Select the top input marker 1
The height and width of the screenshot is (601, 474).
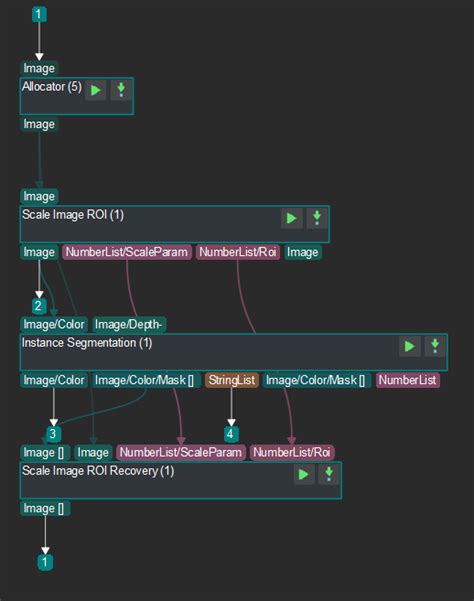pyautogui.click(x=39, y=15)
